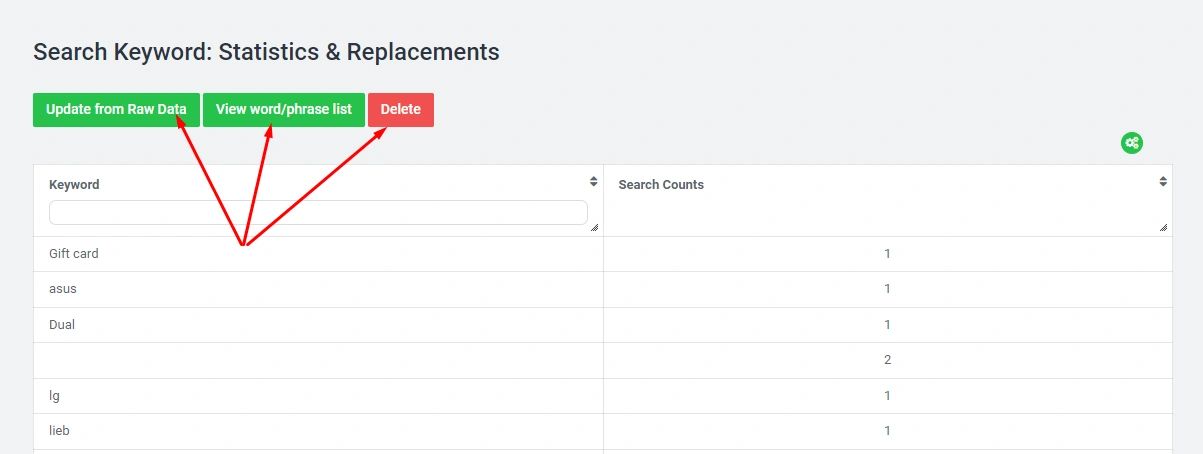This screenshot has height=454, width=1203.
Task: Click the search count for Gift card
Action: click(887, 254)
